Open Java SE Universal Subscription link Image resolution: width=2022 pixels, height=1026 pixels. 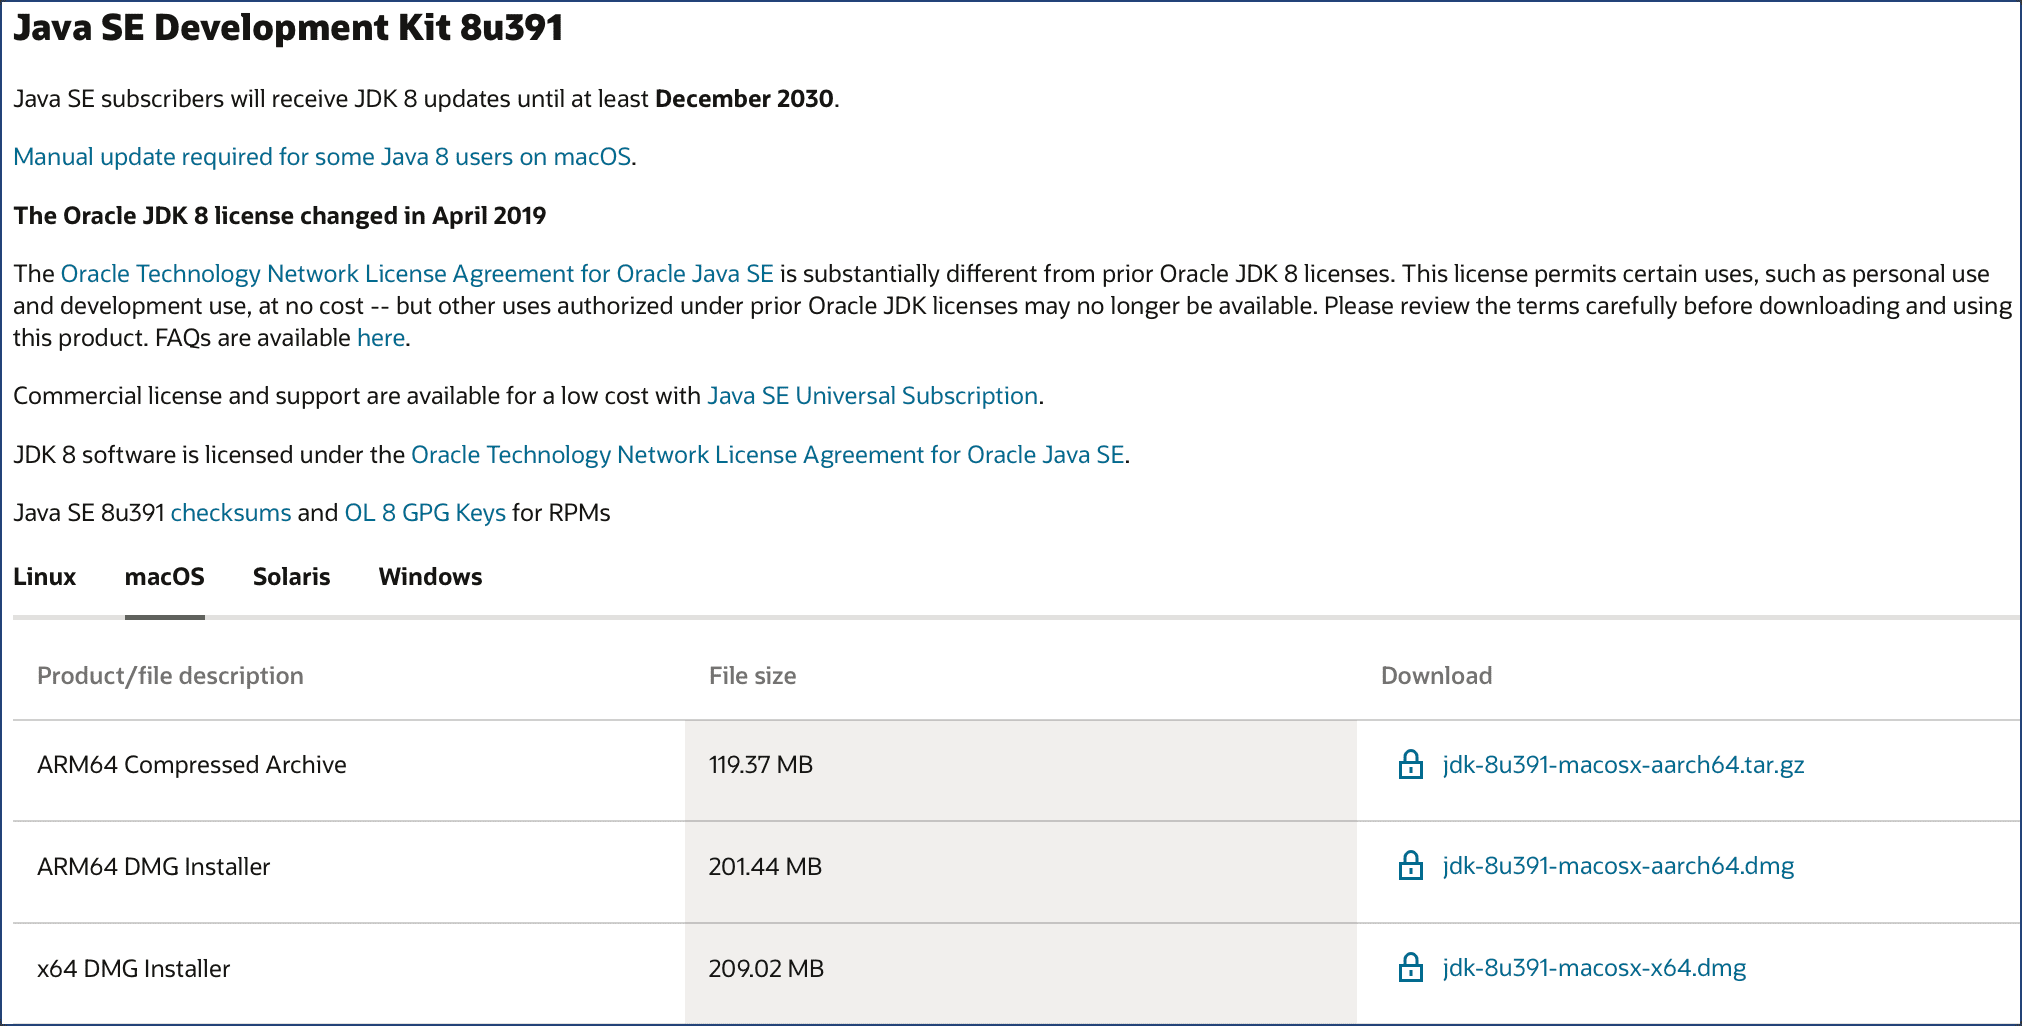[872, 396]
